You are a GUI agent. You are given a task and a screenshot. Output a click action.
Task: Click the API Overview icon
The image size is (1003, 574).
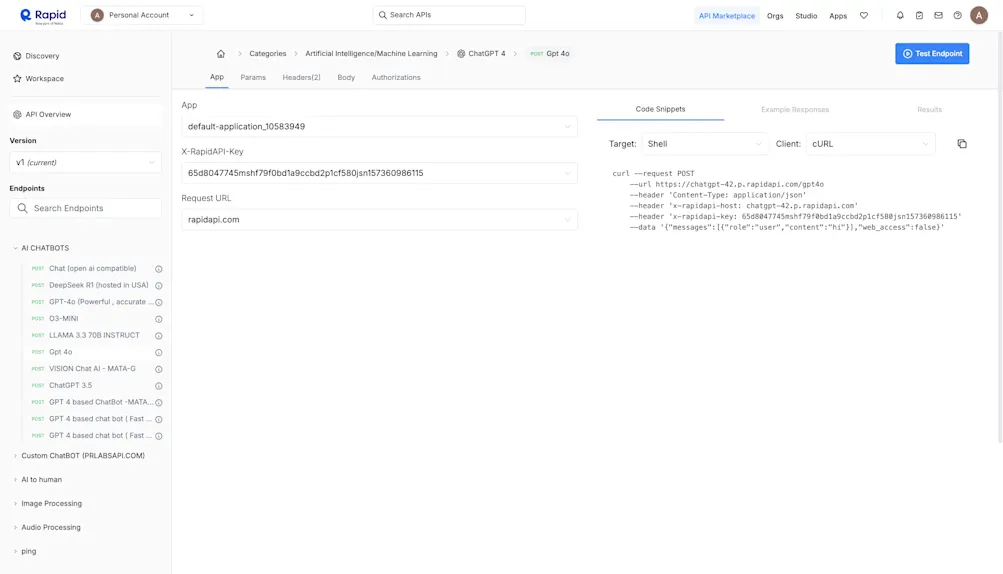(x=17, y=115)
